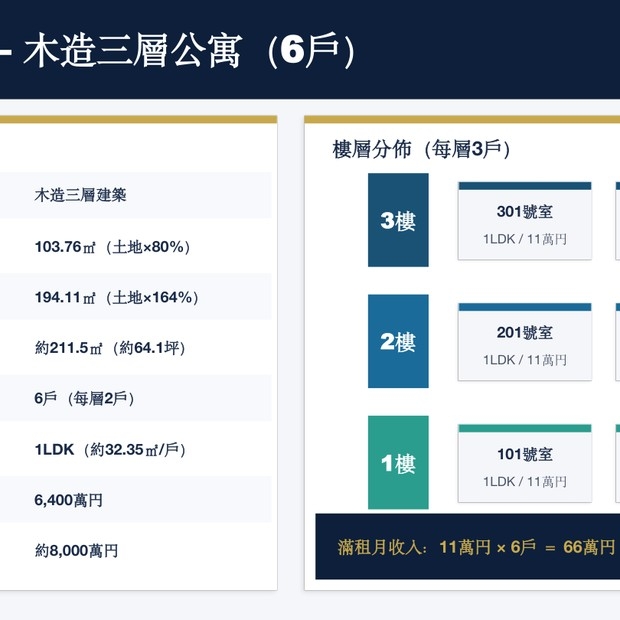Viewport: 620px width, 620px height.
Task: Click 1LDK / 11萬円 under 101號室
Action: tap(525, 482)
